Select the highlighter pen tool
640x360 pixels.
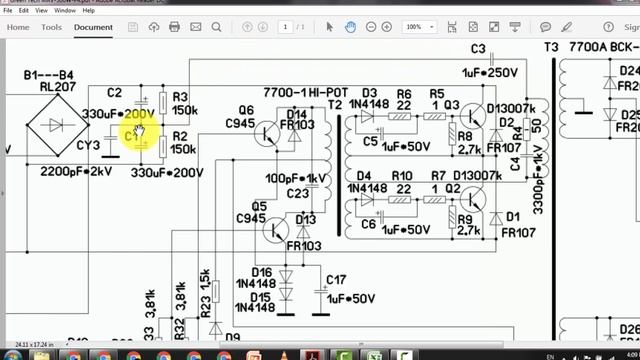567,27
